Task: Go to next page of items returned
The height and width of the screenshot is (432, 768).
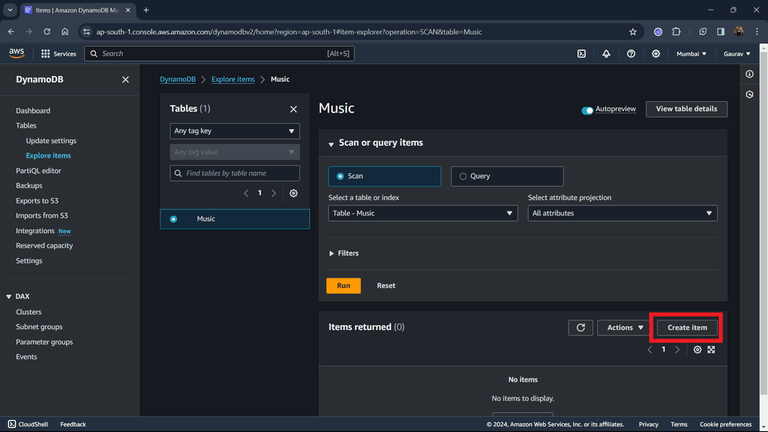Action: pos(677,350)
